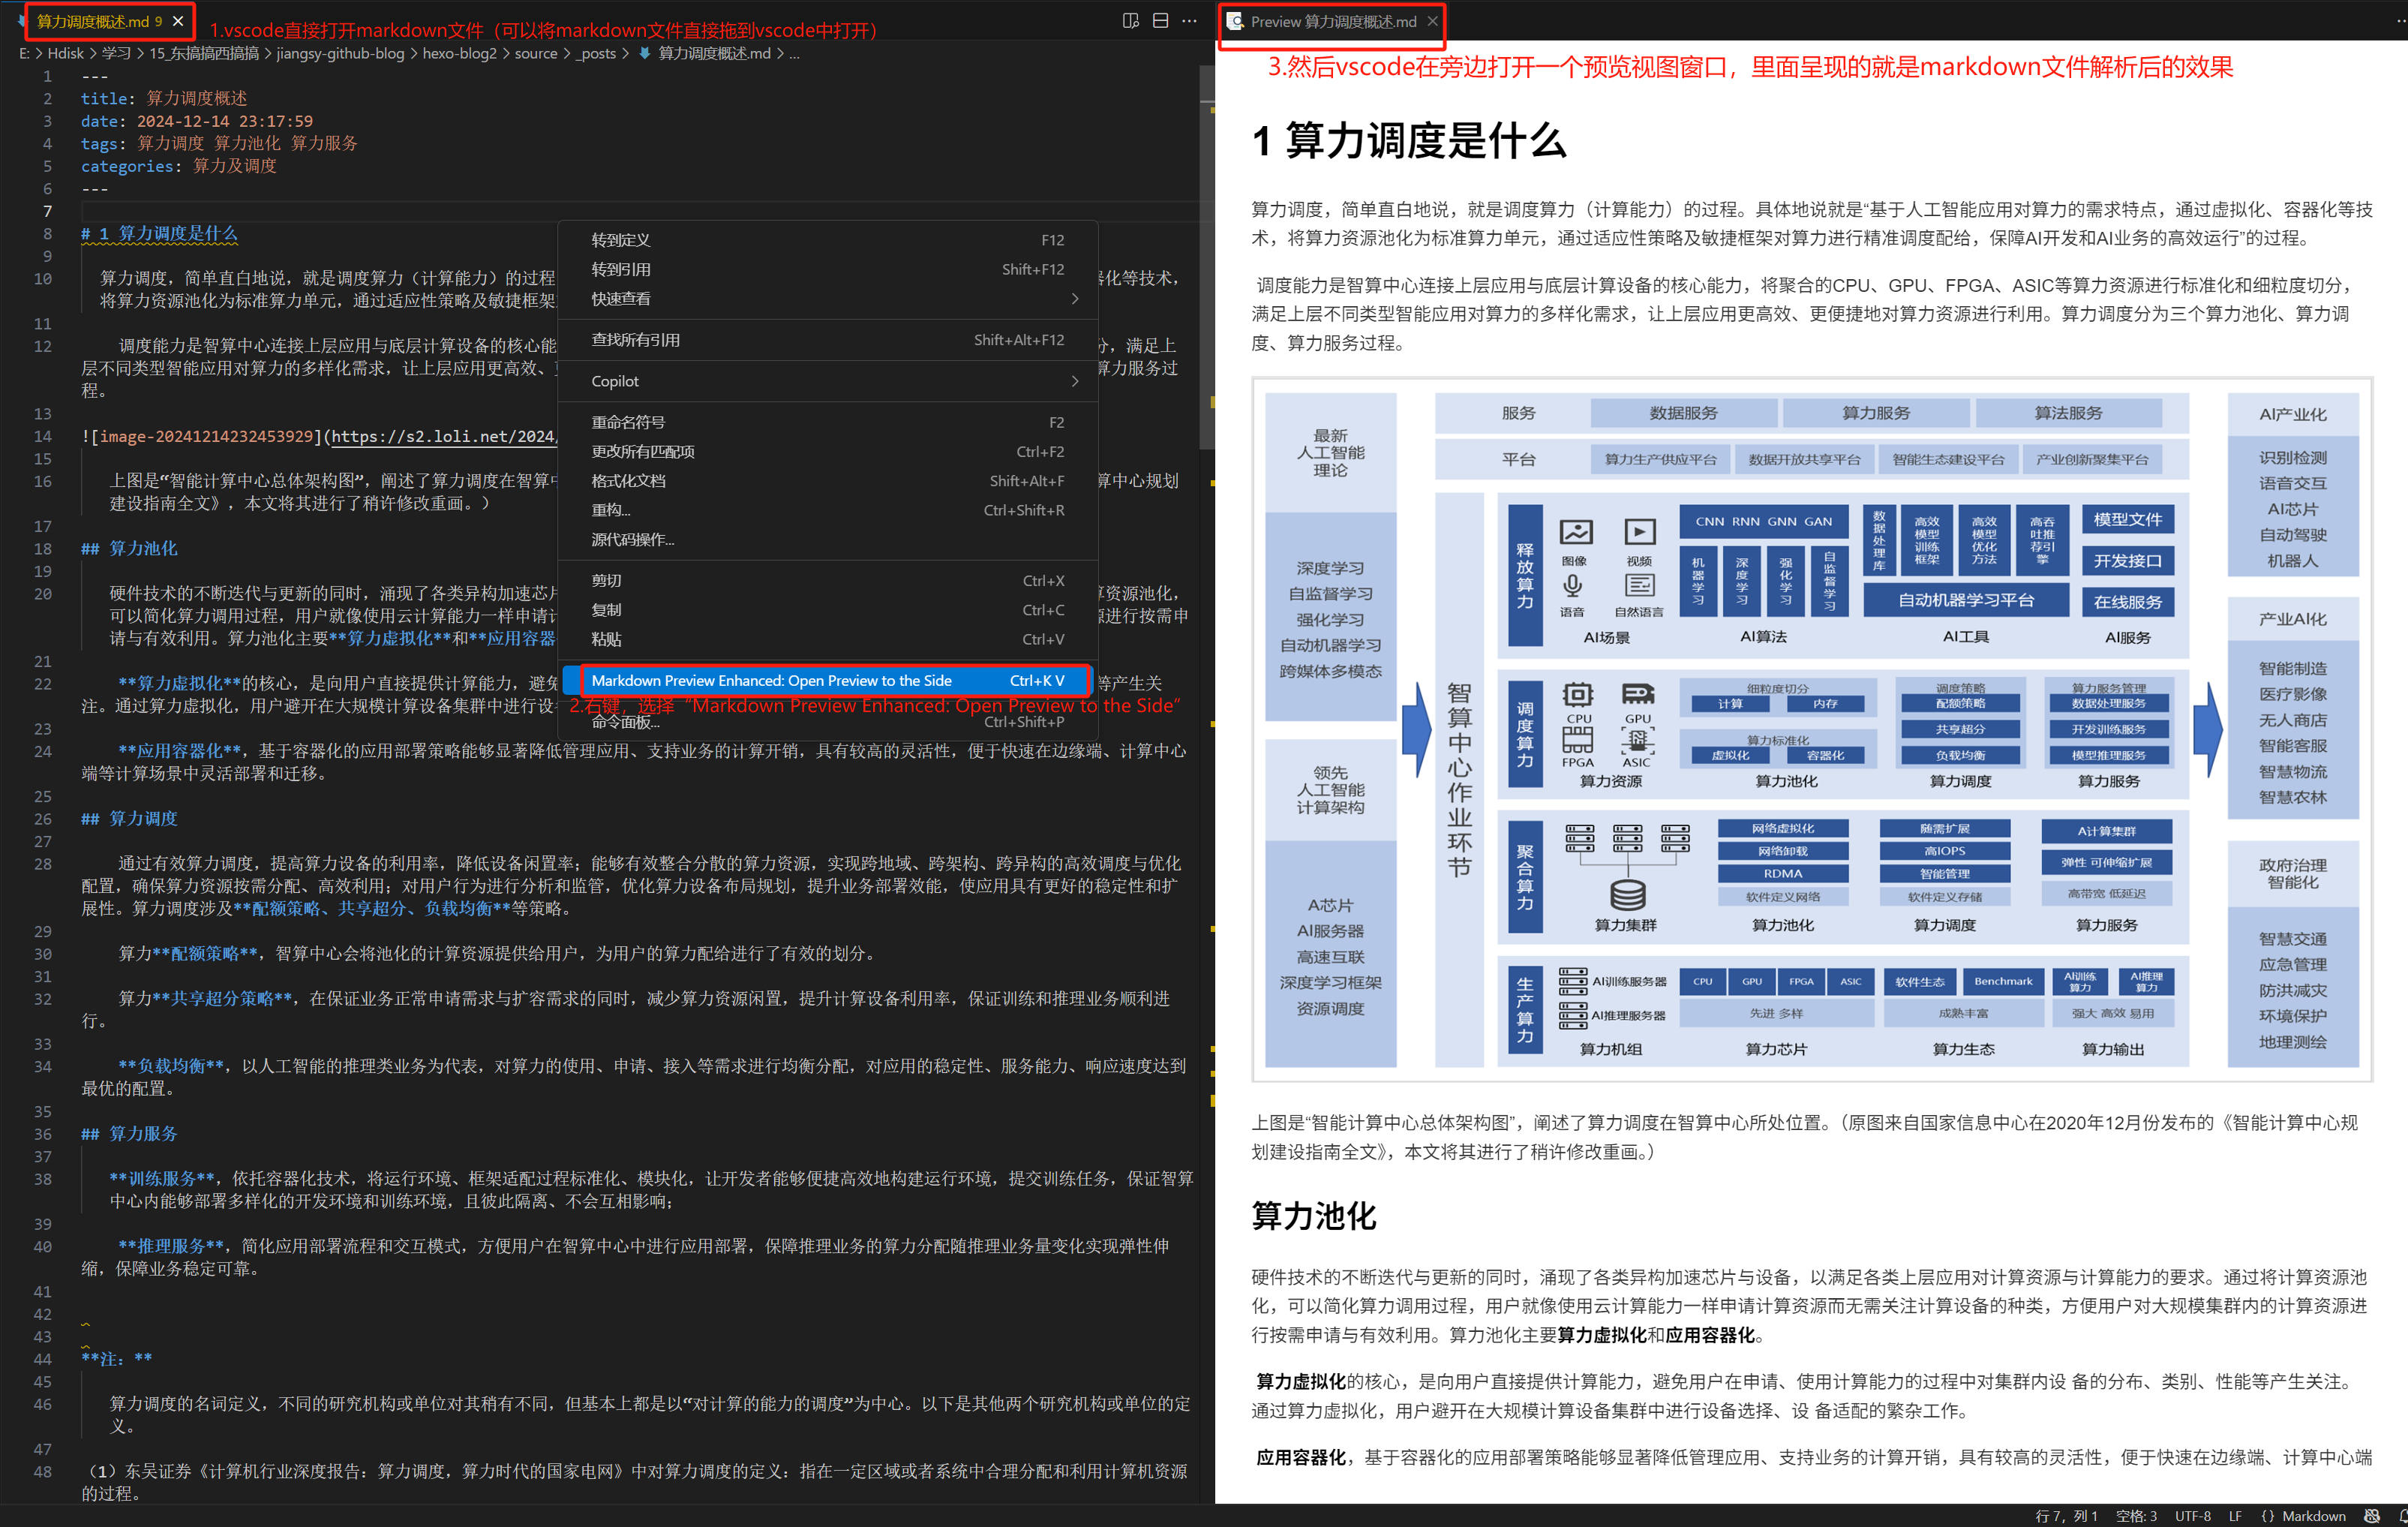Close the Preview 算力调度概述.md tab
The width and height of the screenshot is (2408, 1527).
tap(1432, 20)
